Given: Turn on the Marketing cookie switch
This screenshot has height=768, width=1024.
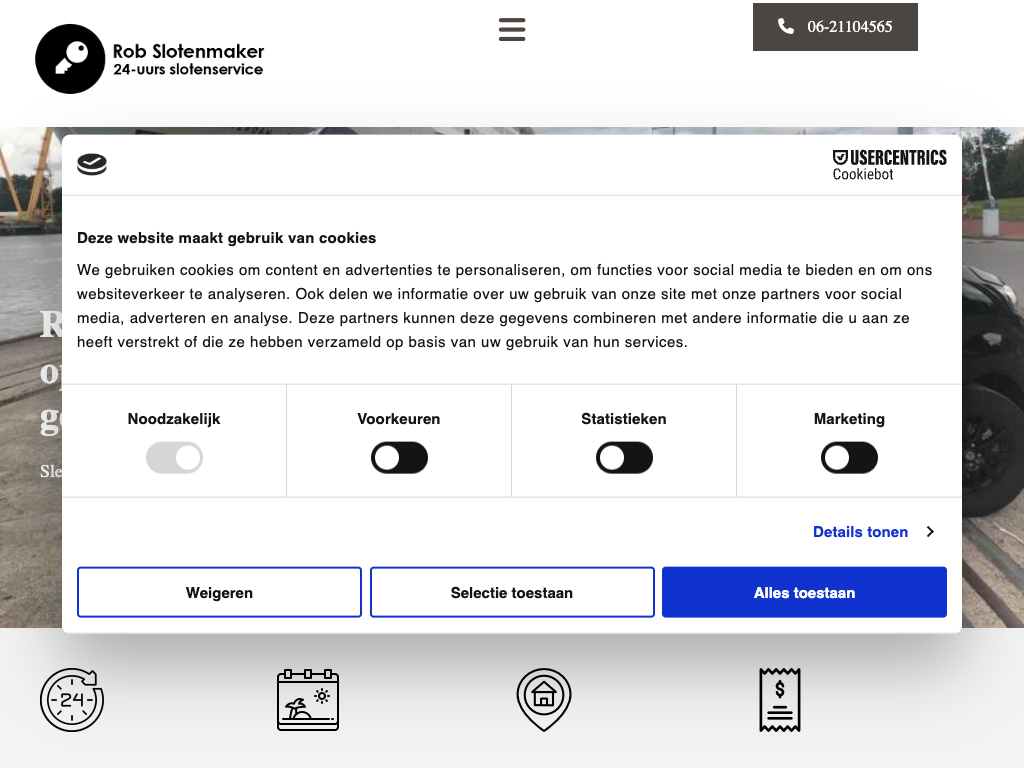Looking at the screenshot, I should (849, 459).
